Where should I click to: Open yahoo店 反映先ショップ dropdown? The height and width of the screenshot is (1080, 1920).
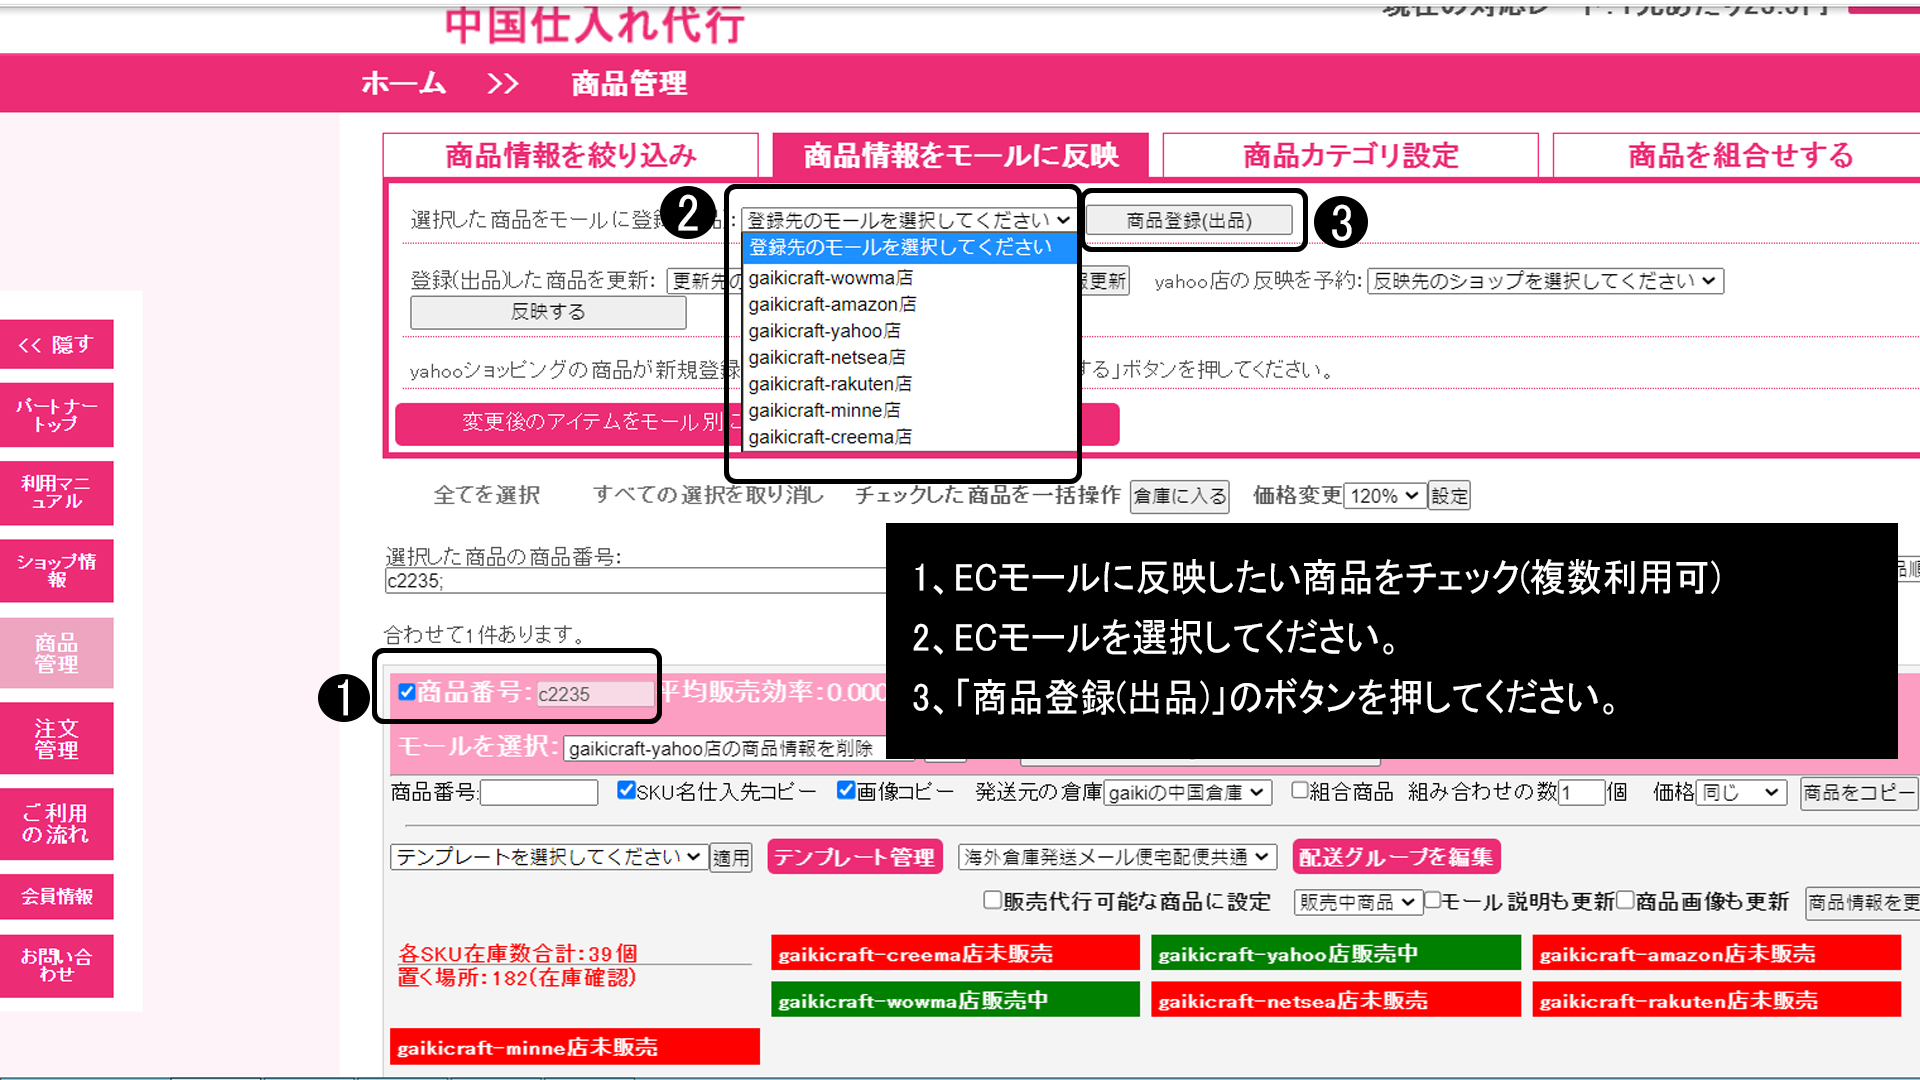click(x=1544, y=281)
